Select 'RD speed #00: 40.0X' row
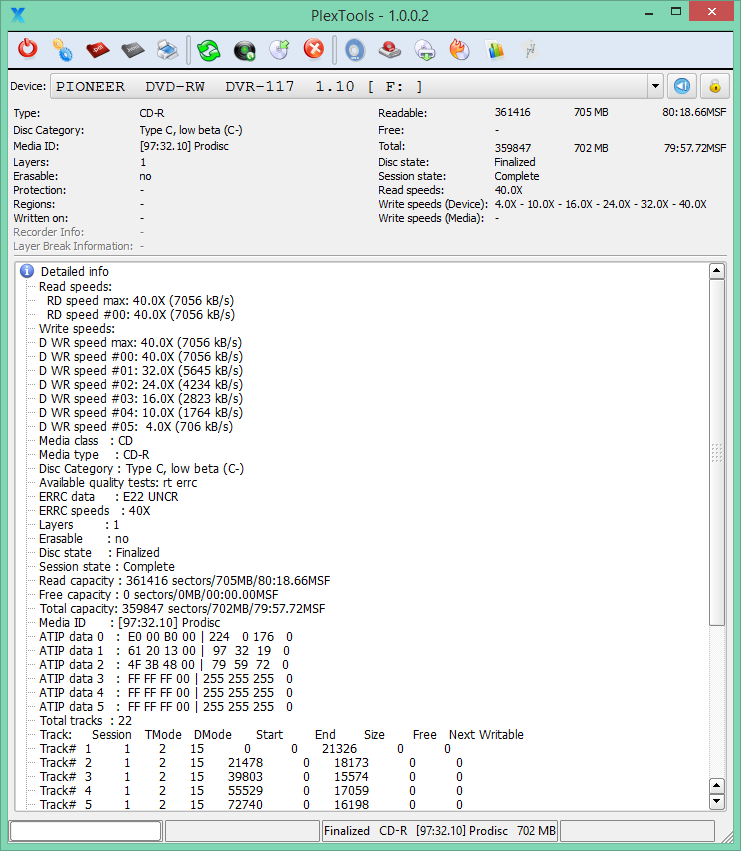741x851 pixels. [141, 315]
